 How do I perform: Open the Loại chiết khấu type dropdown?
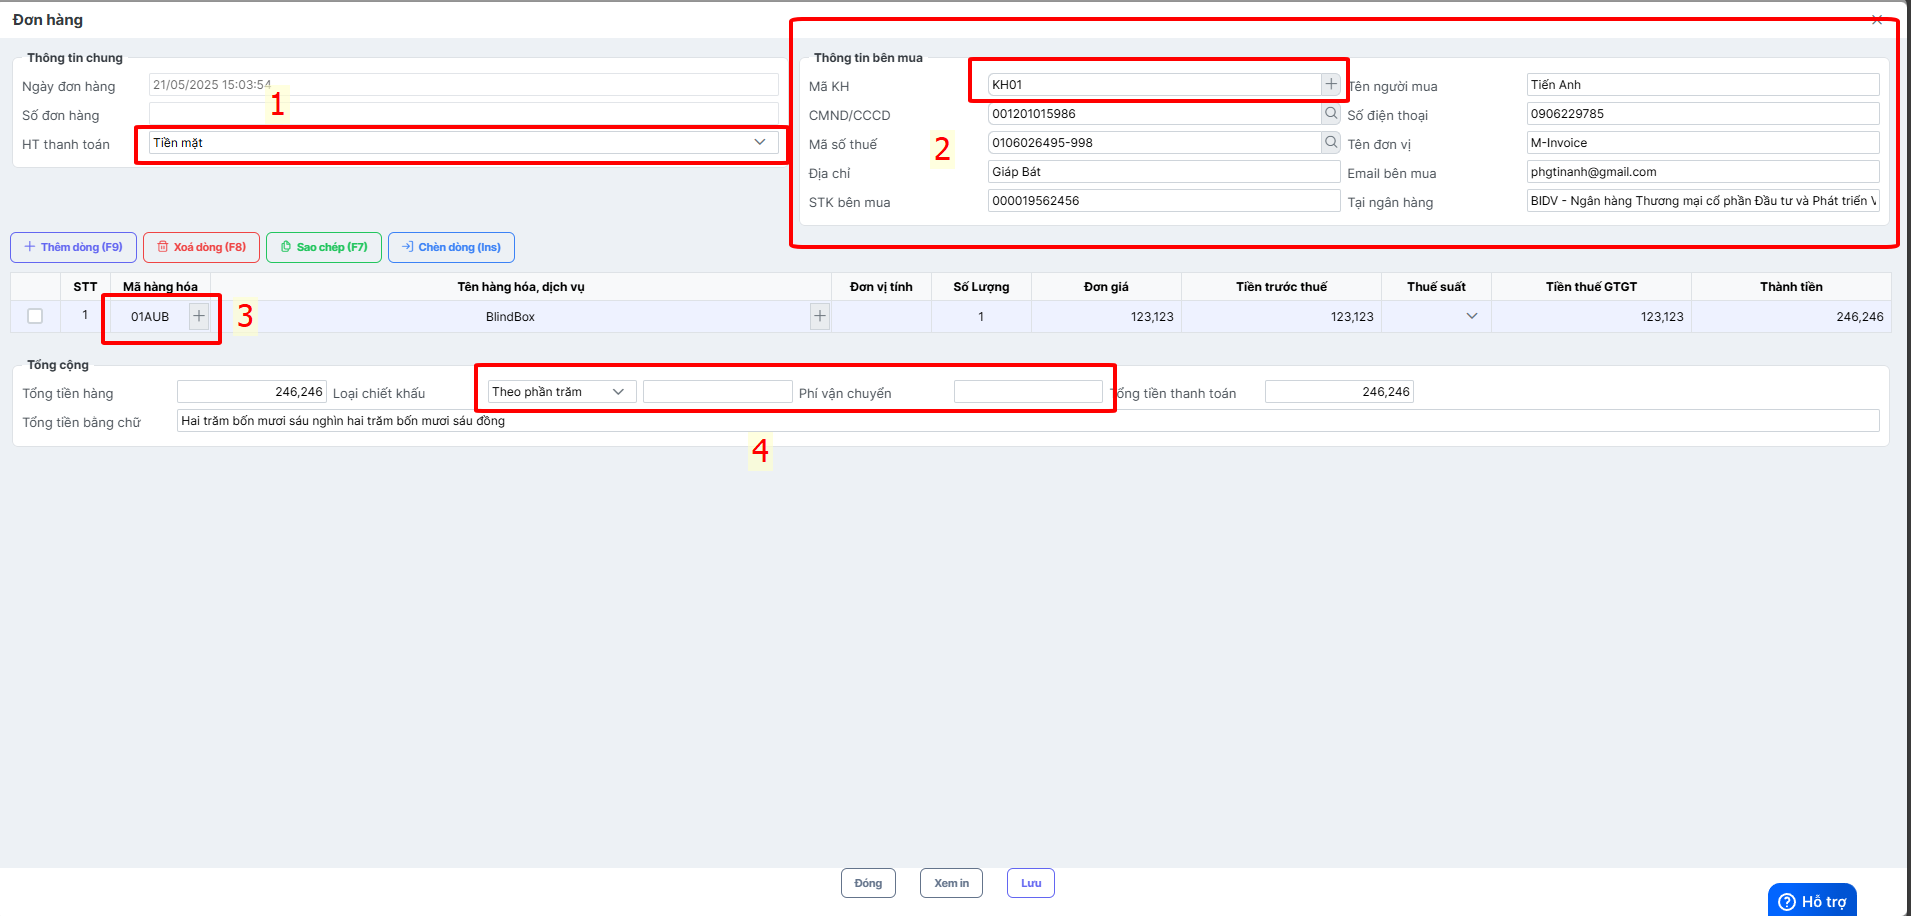pos(561,392)
